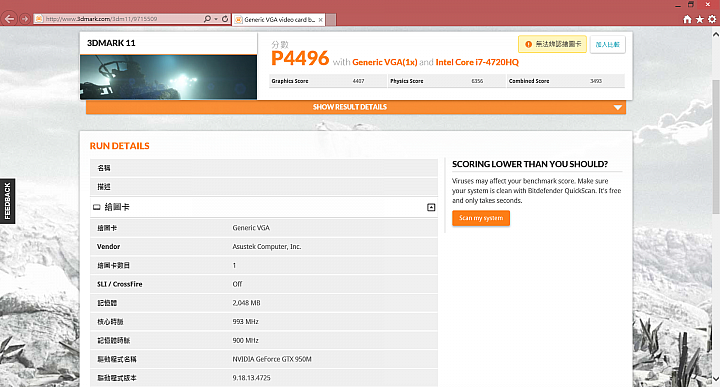Click SCORING LOWER THAN YOU SHOULD heading
The height and width of the screenshot is (387, 720).
pos(530,164)
